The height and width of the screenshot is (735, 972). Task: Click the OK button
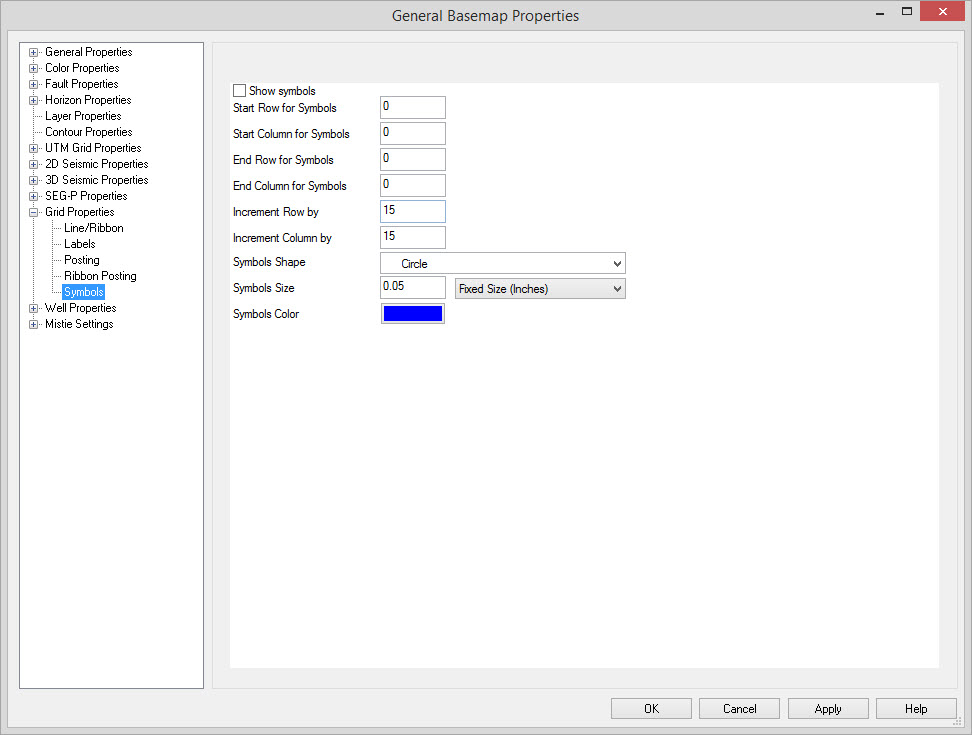(652, 708)
